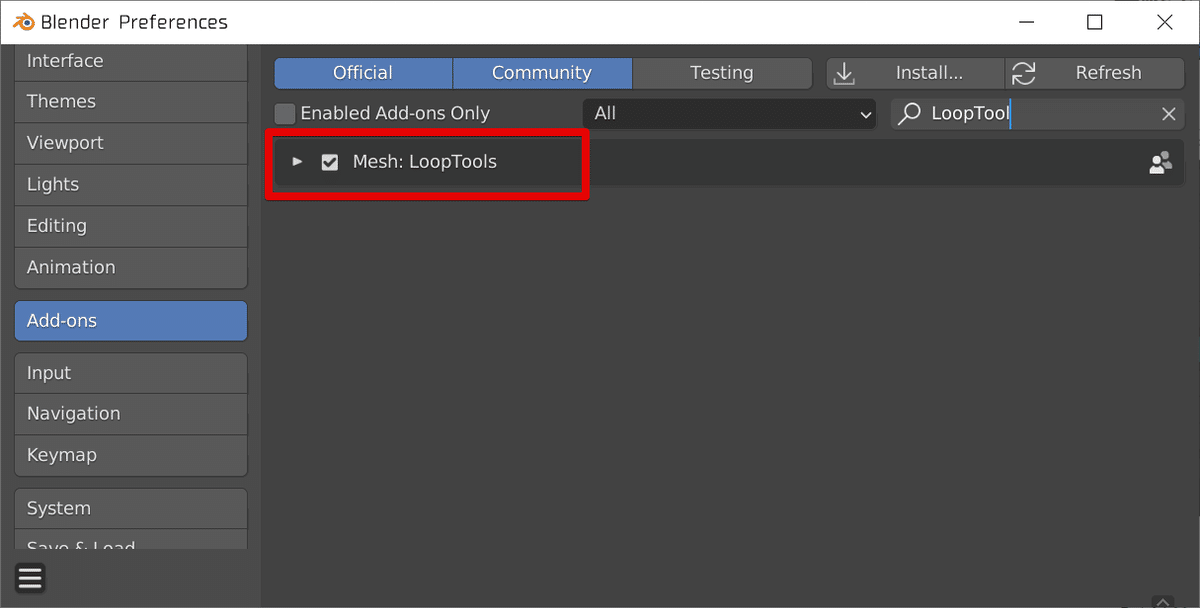
Task: Open the Lights preferences section
Action: pyautogui.click(x=131, y=185)
